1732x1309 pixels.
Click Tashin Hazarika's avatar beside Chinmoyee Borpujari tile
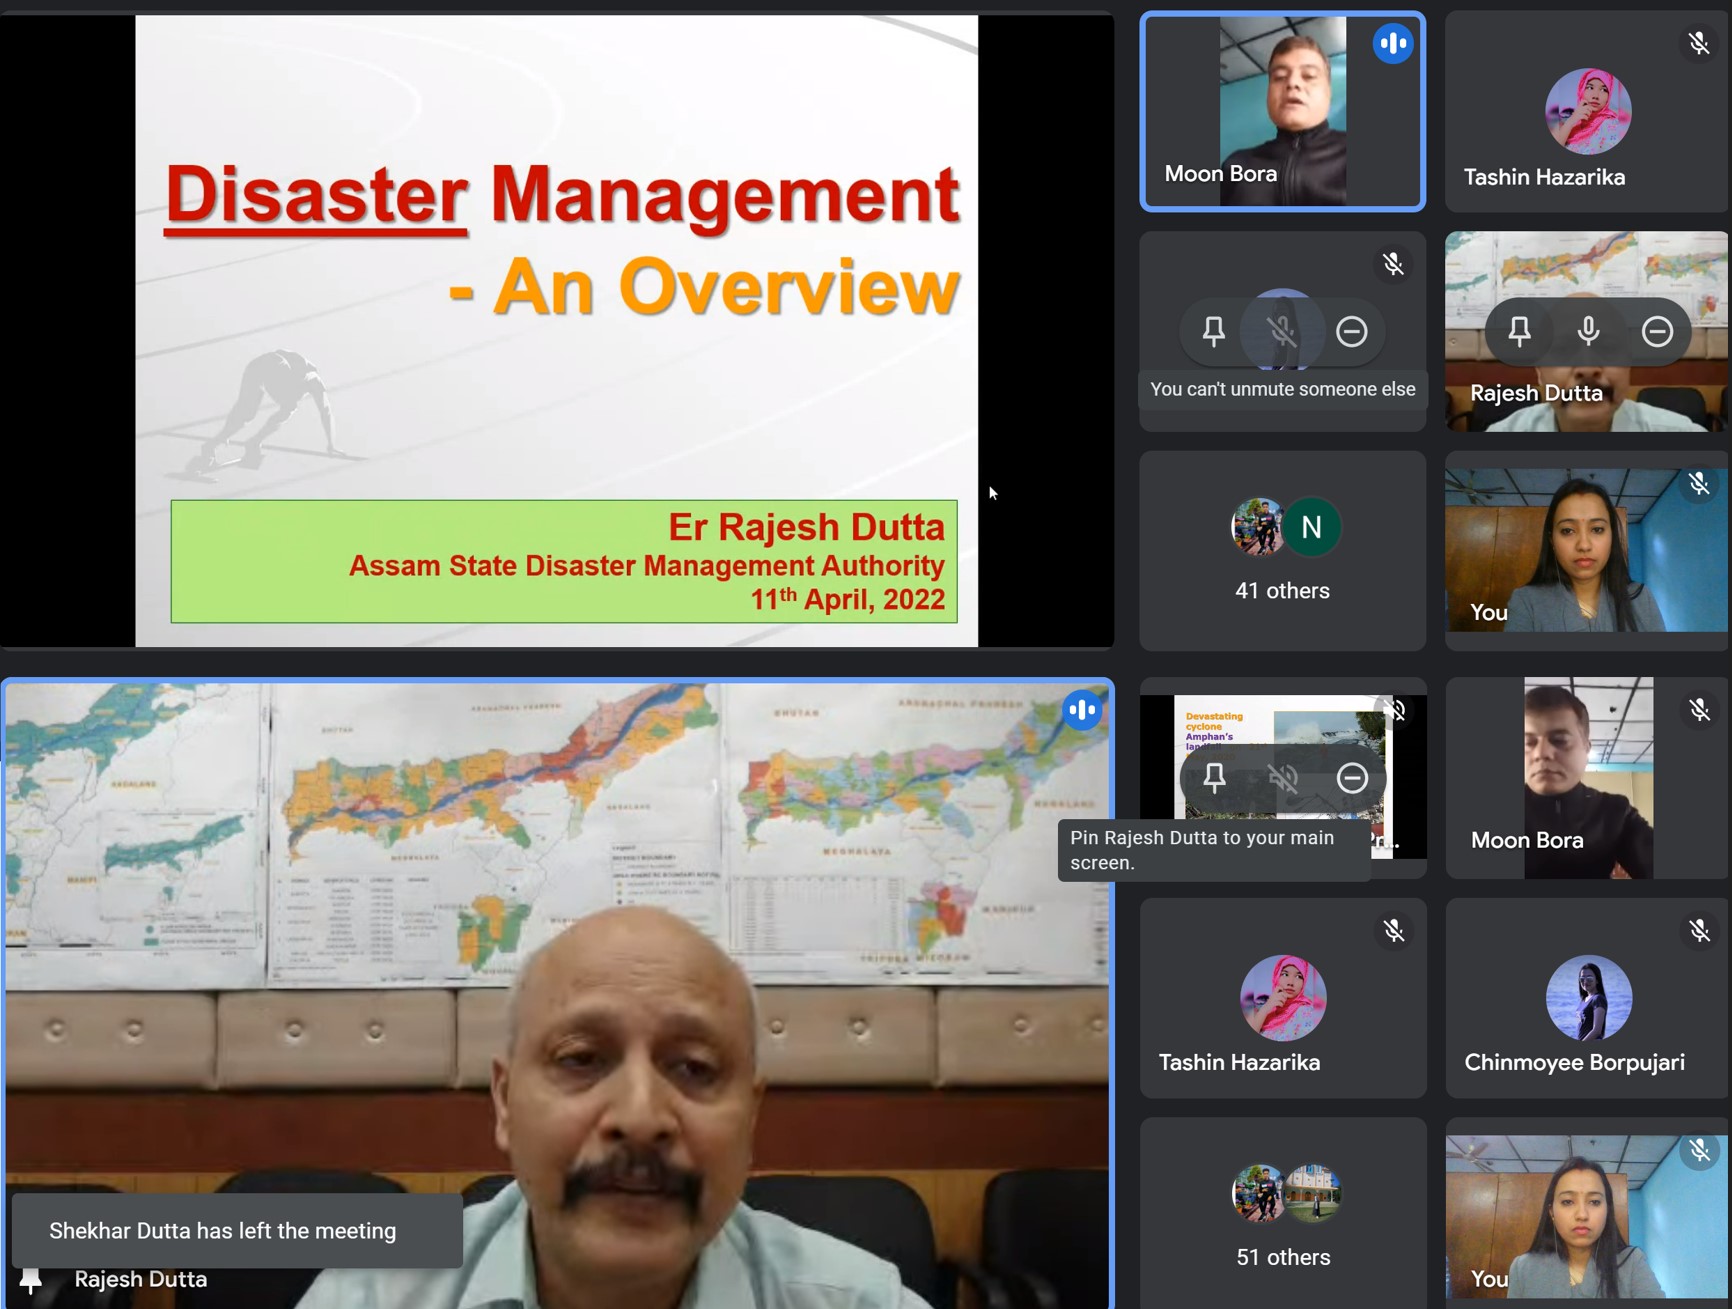click(1283, 998)
